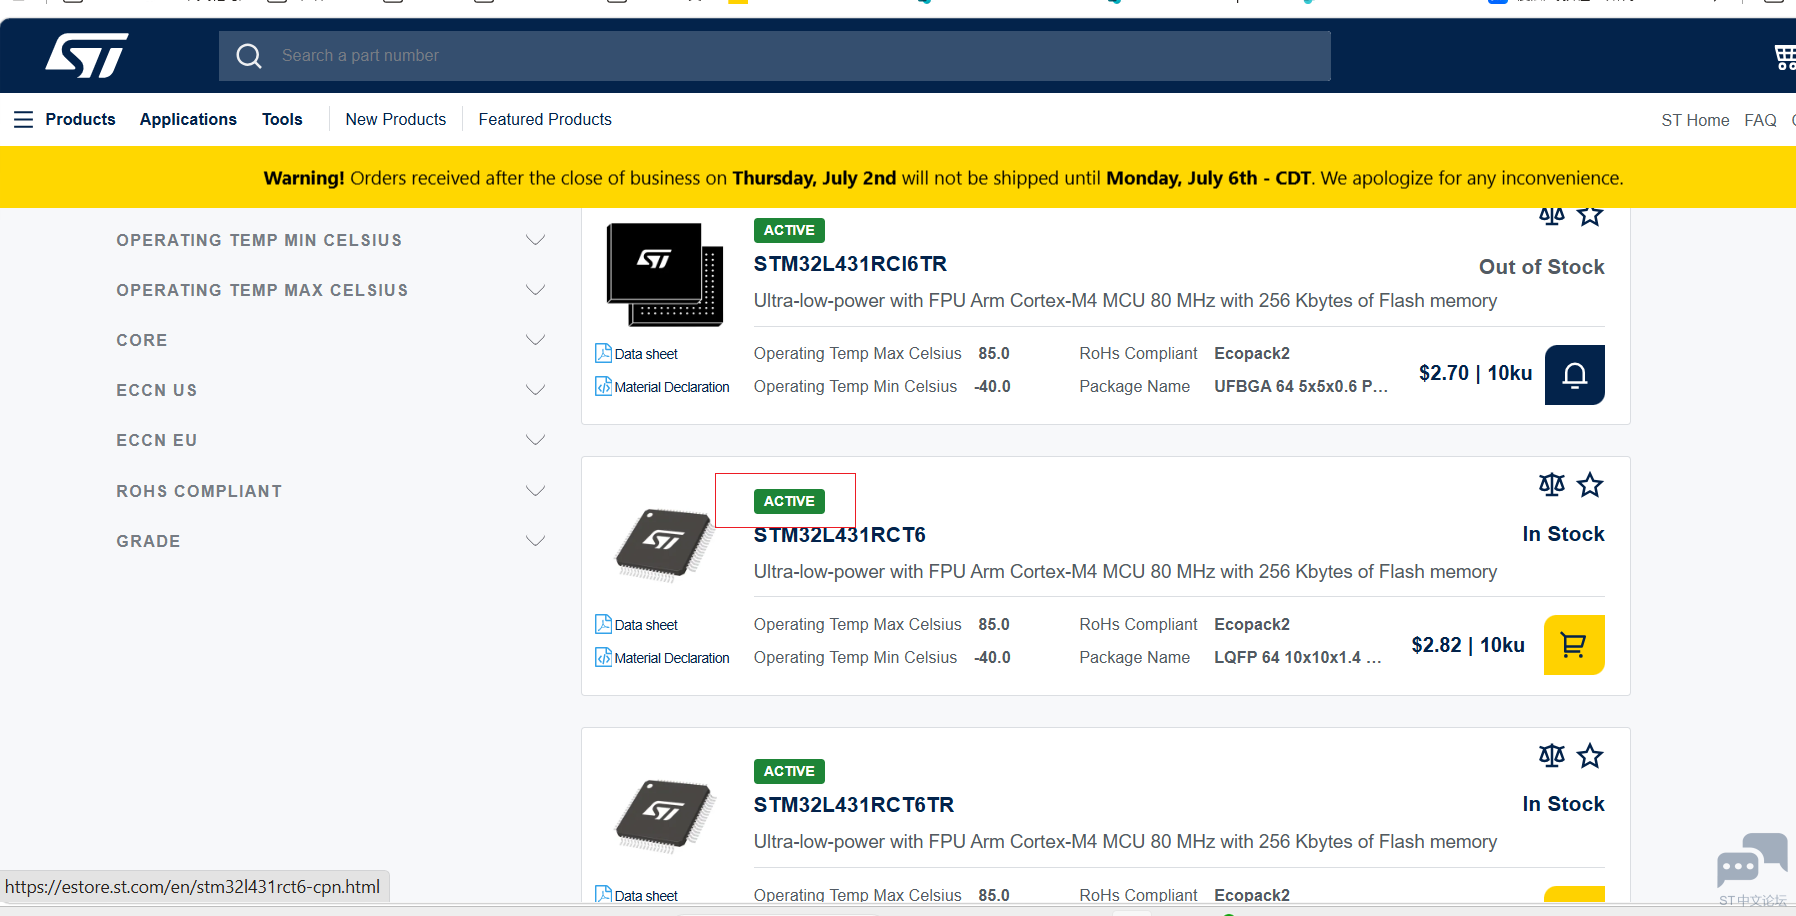Viewport: 1796px width, 916px height.
Task: Open Data sheet link text for STM32L431RCI6TR
Action: (x=646, y=354)
